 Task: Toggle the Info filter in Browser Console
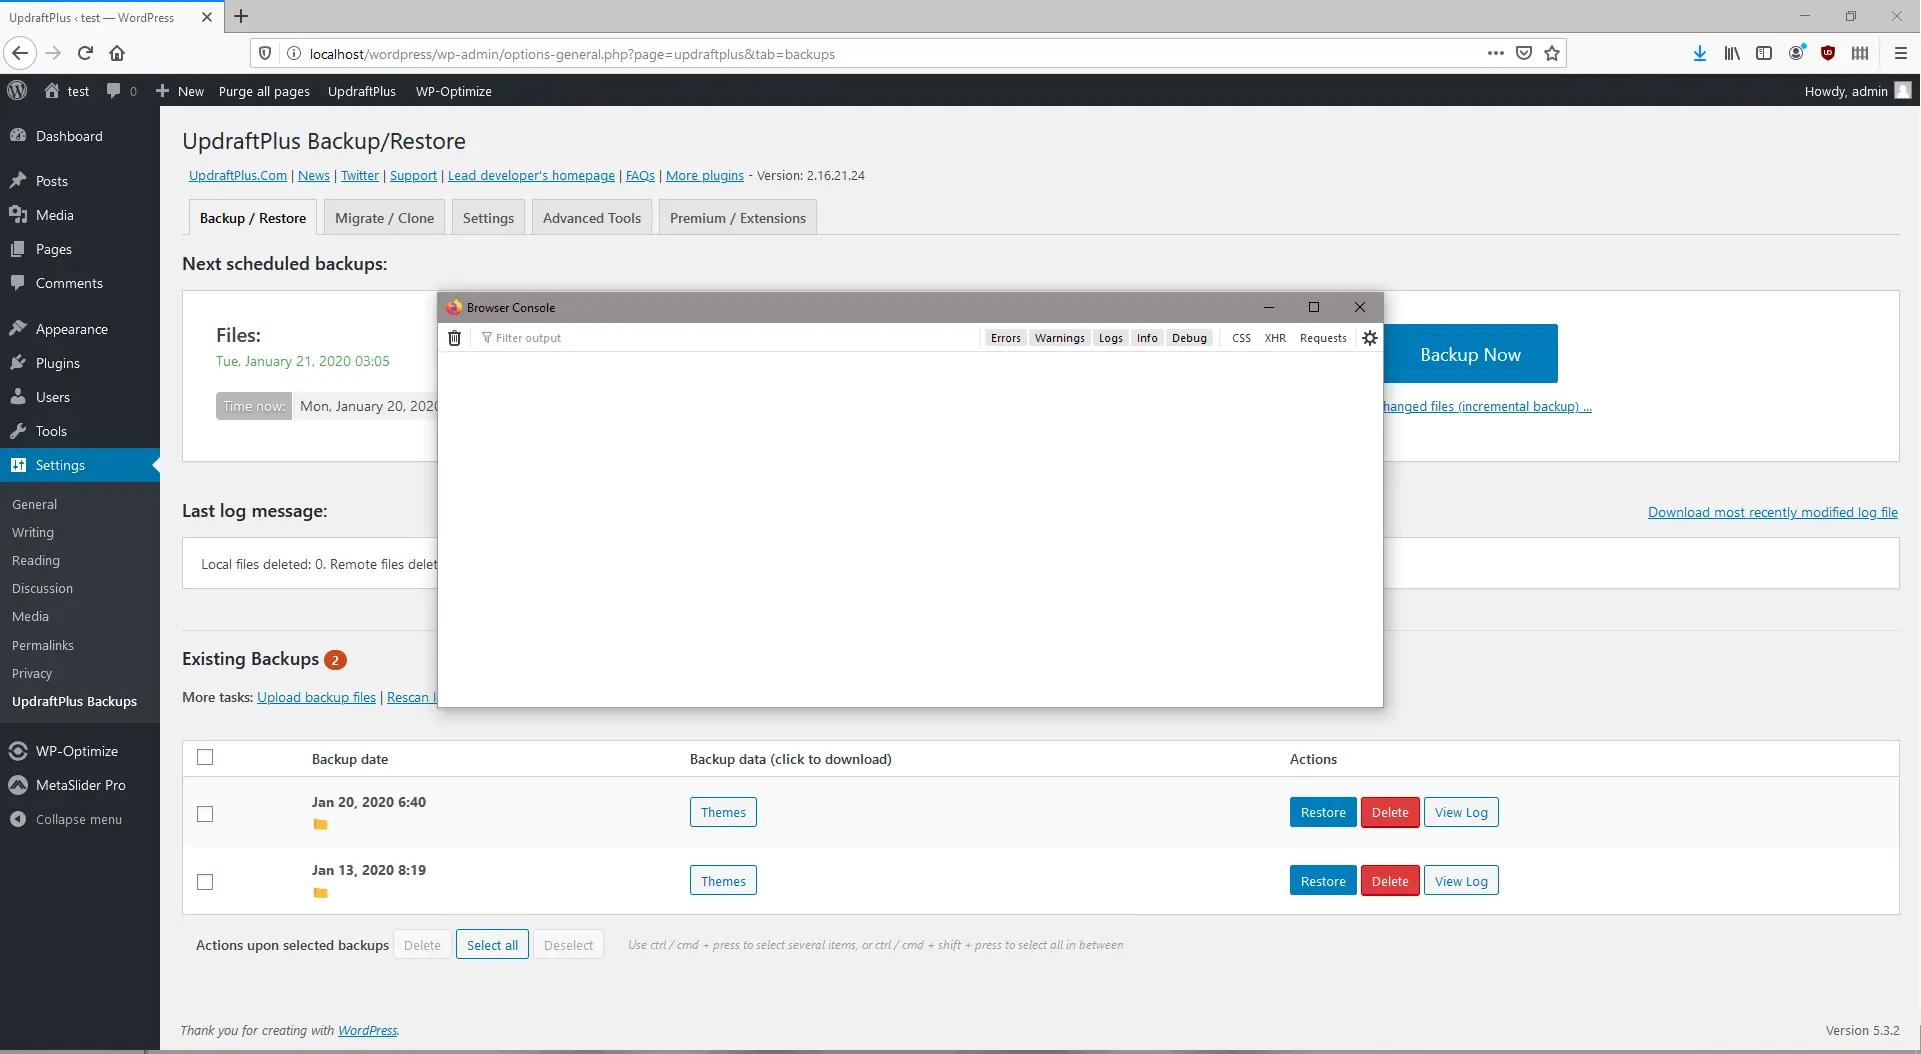[x=1147, y=338]
